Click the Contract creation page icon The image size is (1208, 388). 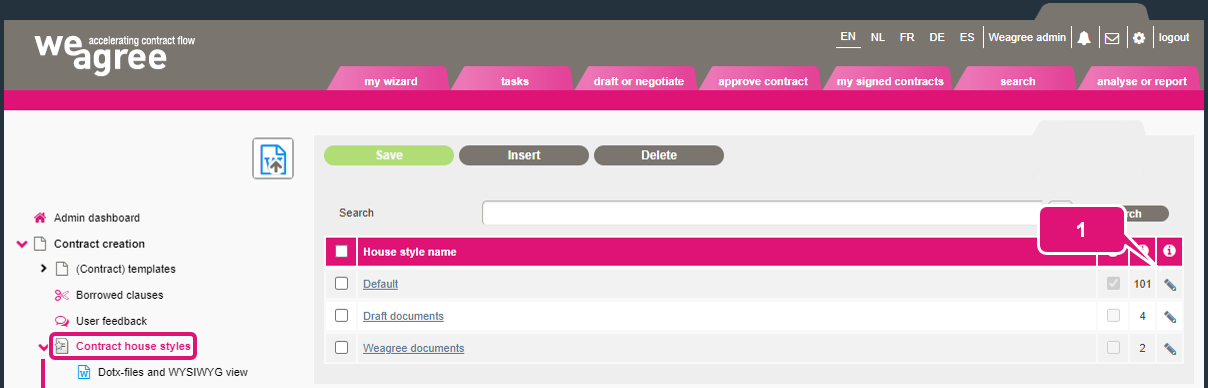[40, 243]
